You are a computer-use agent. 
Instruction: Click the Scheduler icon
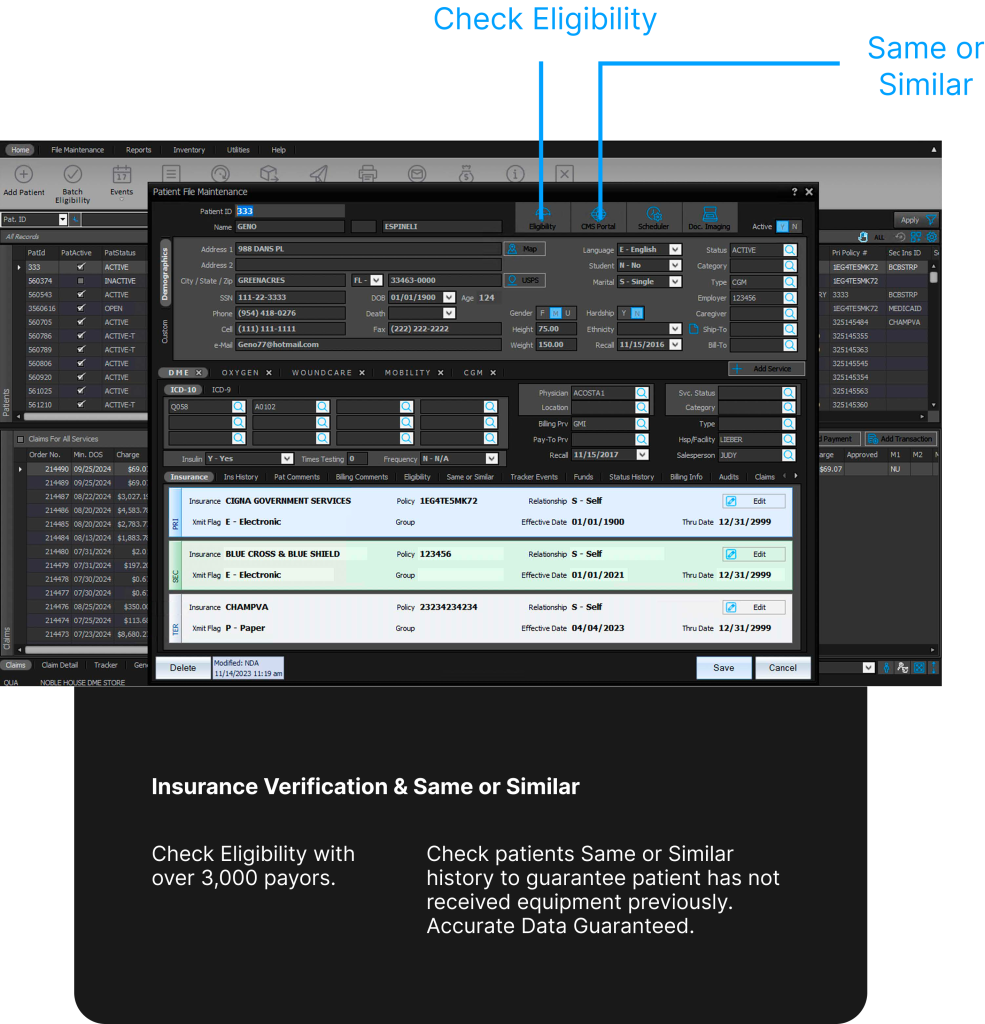(653, 216)
